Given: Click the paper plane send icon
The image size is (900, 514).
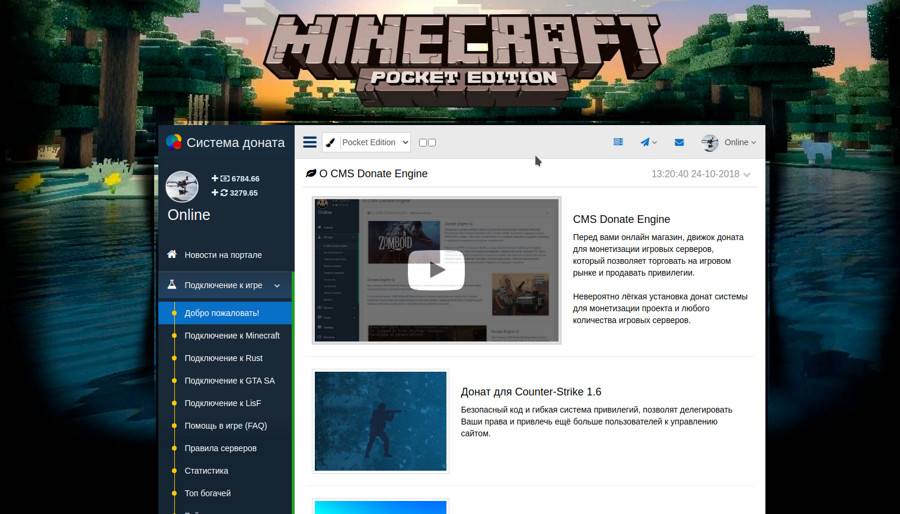Looking at the screenshot, I should click(x=646, y=143).
